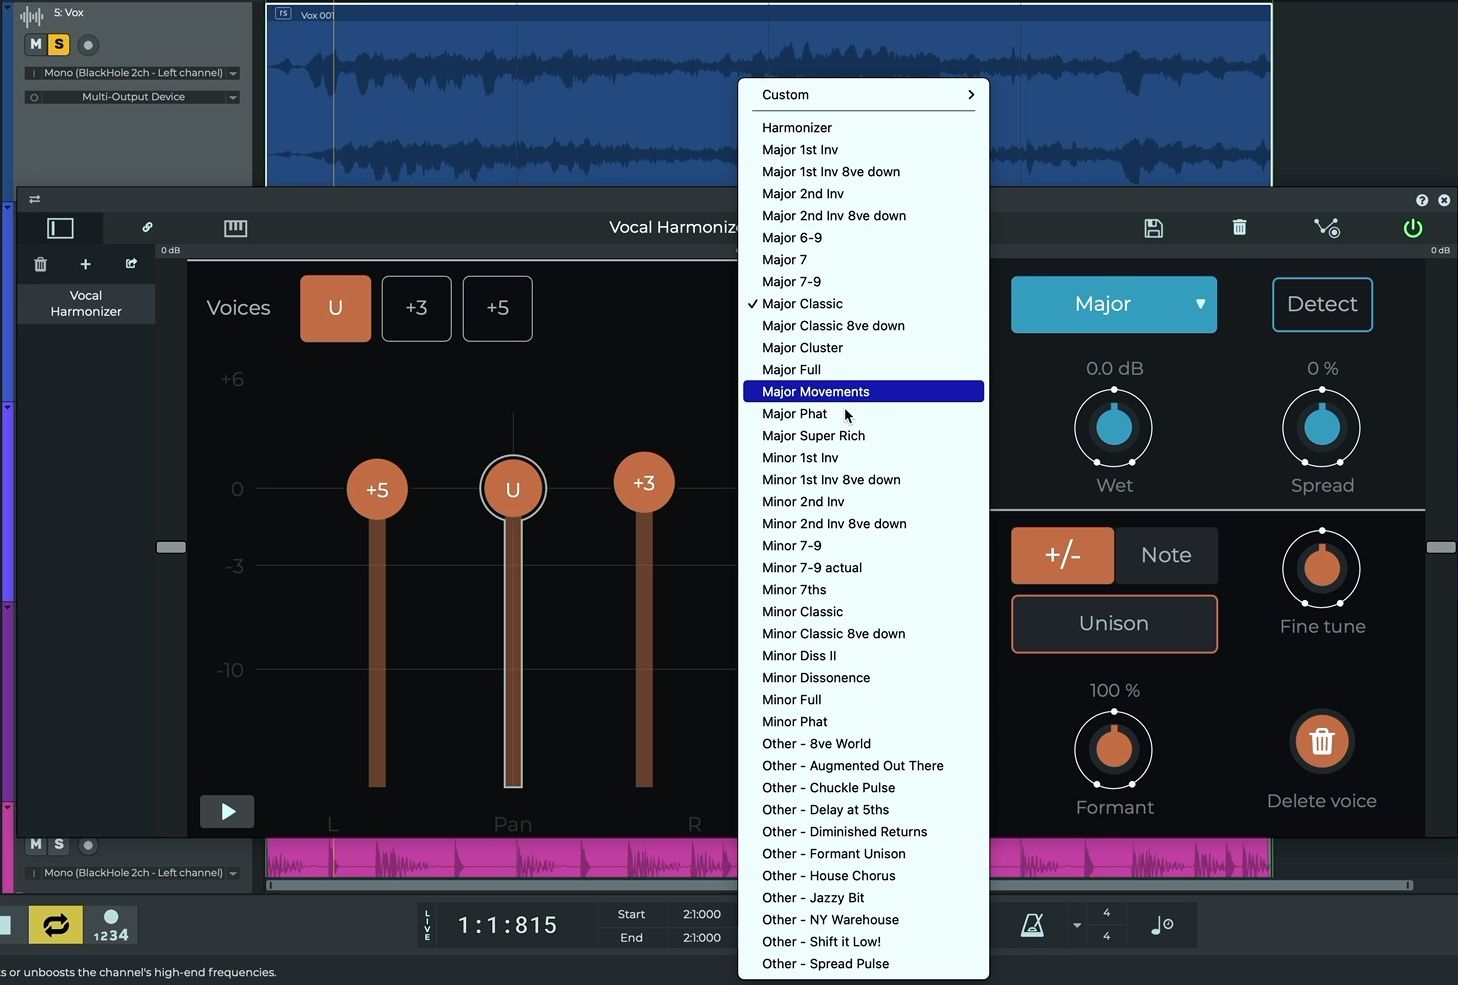Expand the Custom submenu

(x=864, y=95)
